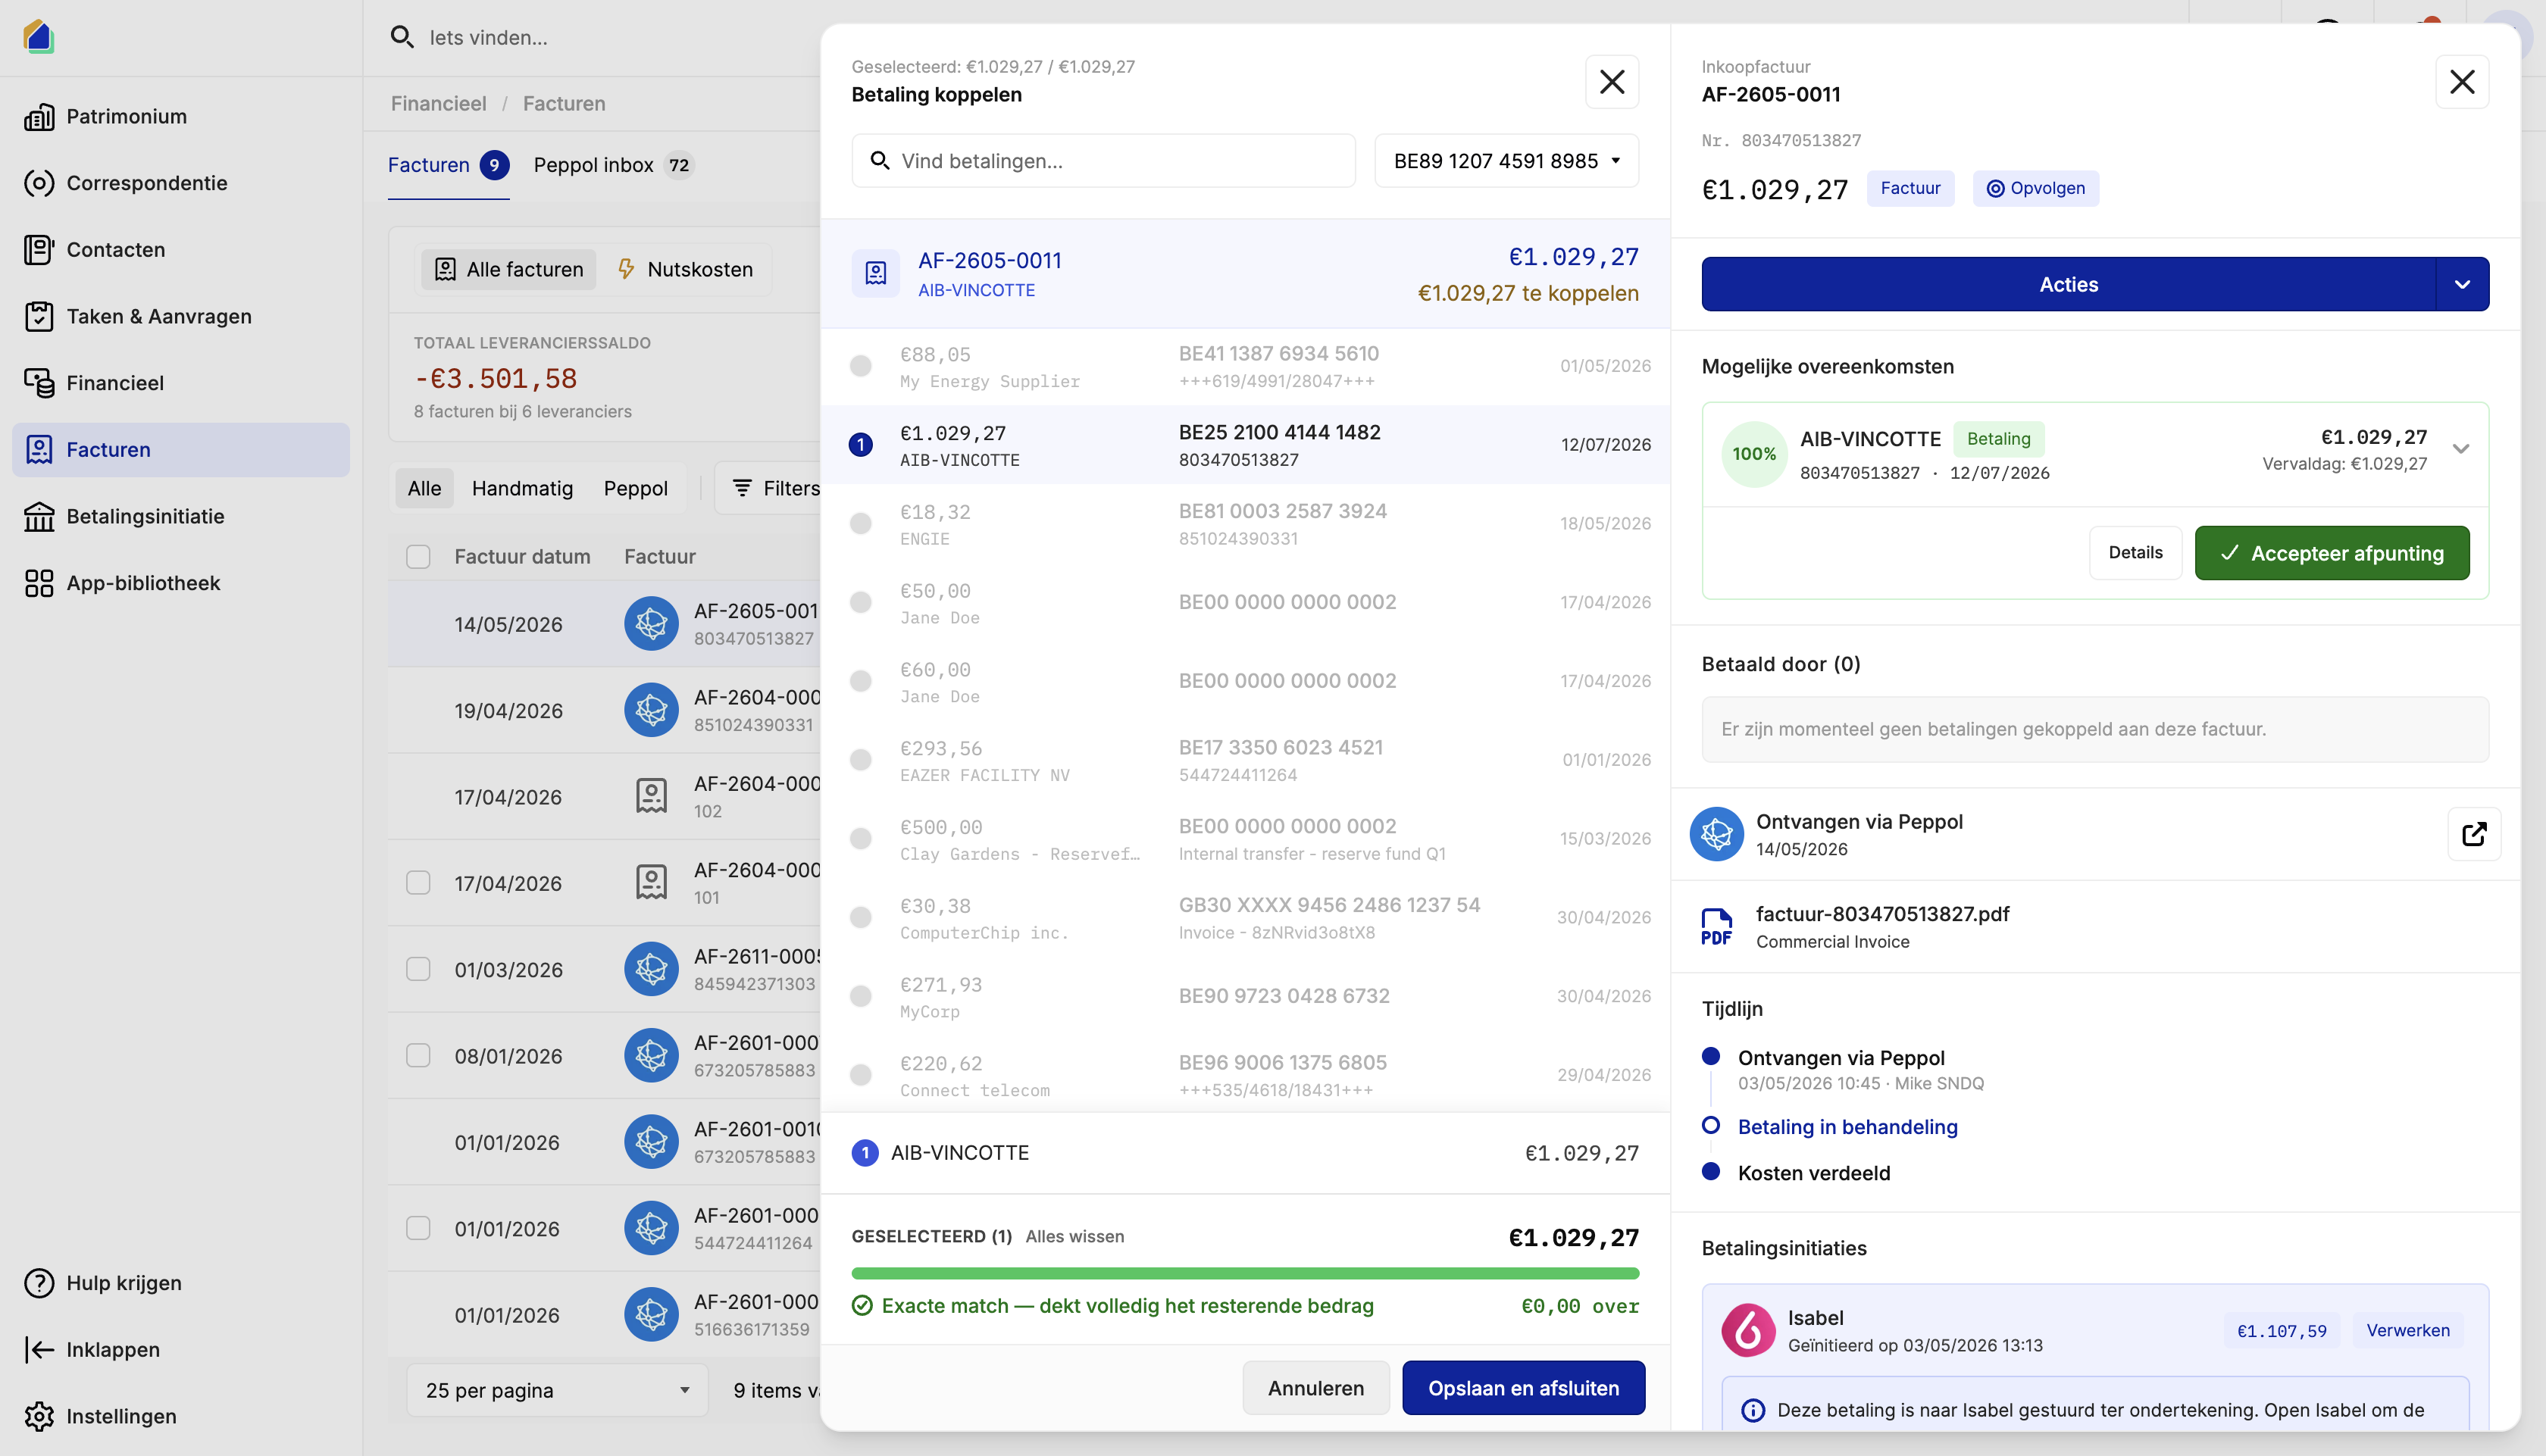Filter by Handmatig
The width and height of the screenshot is (2546, 1456).
pos(522,488)
